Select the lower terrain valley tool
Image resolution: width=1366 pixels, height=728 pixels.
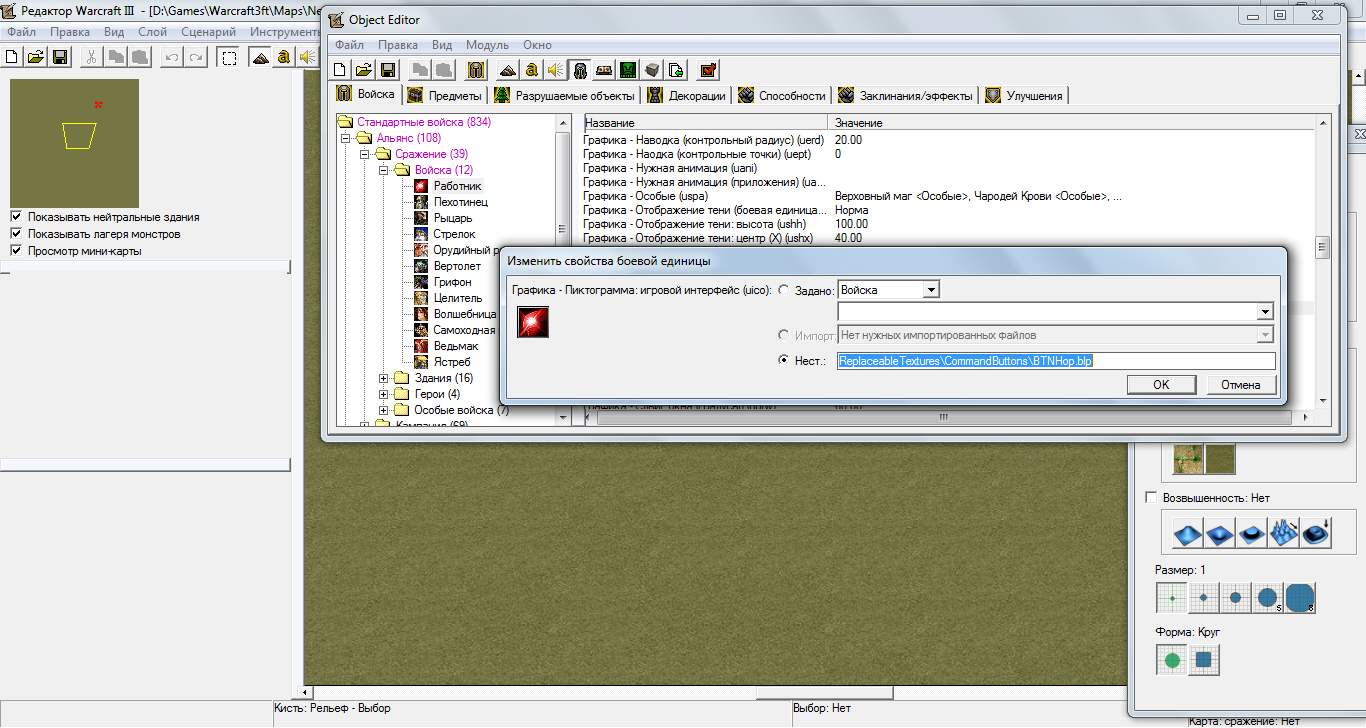coord(1219,533)
